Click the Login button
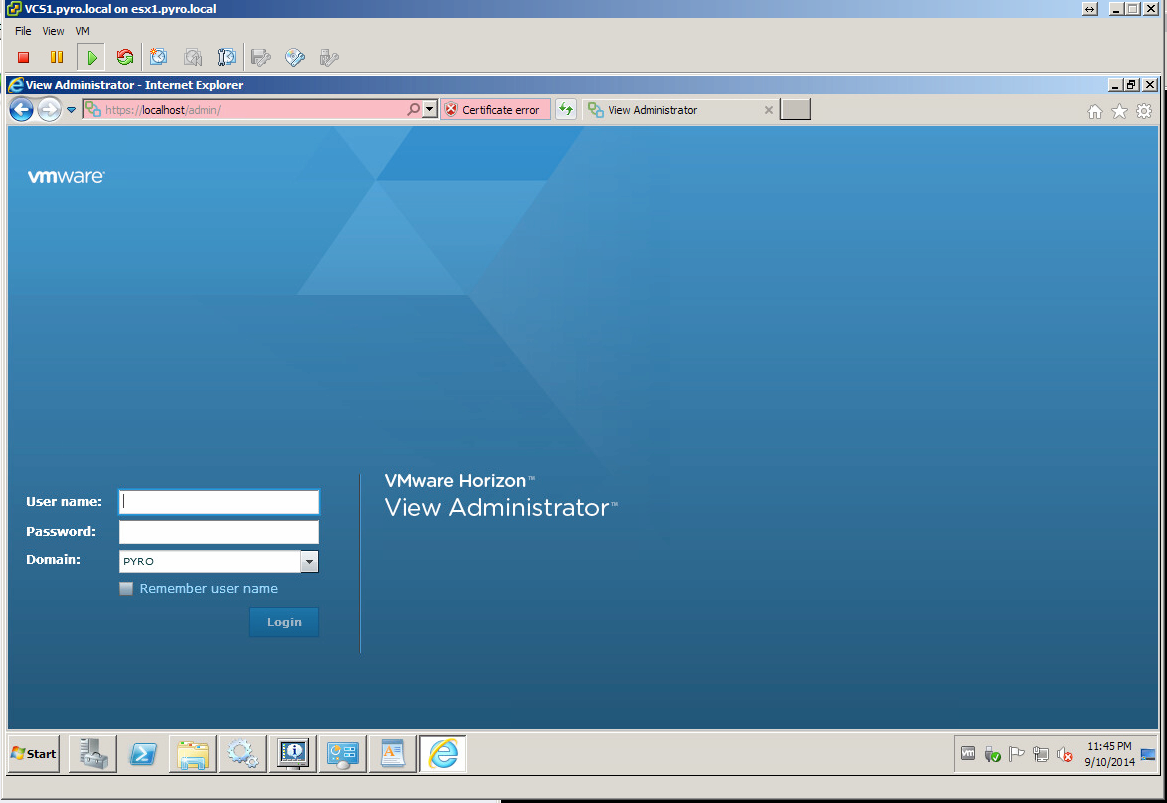 point(284,622)
